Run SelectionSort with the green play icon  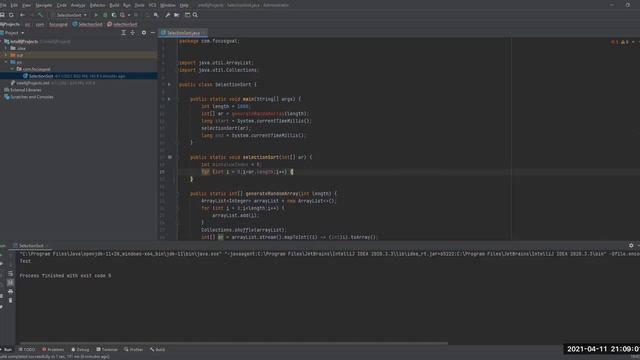click(x=96, y=15)
